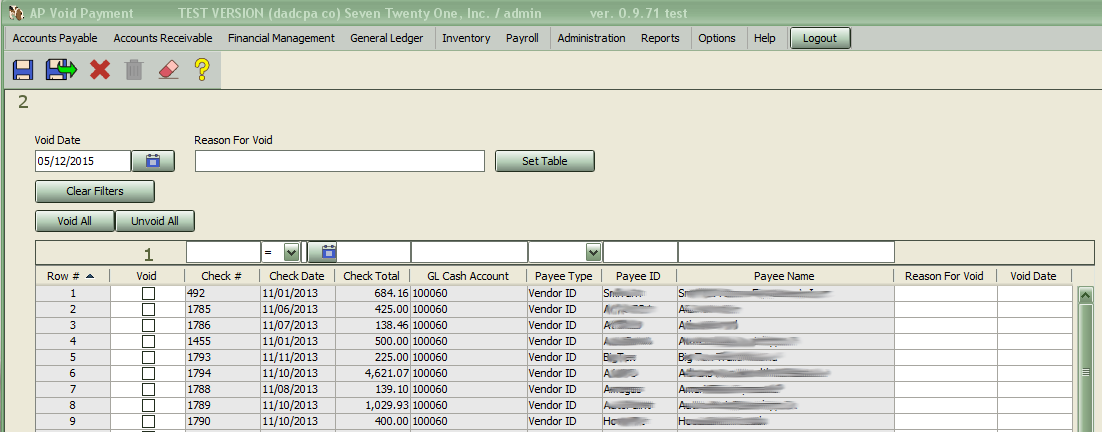Open the equals operator dropdown filter
The image size is (1102, 432).
tap(291, 251)
